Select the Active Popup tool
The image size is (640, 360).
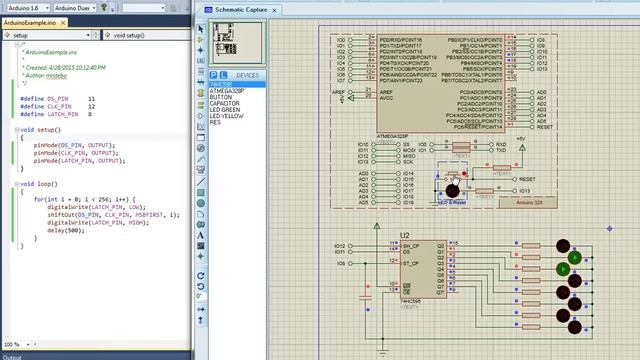point(200,138)
